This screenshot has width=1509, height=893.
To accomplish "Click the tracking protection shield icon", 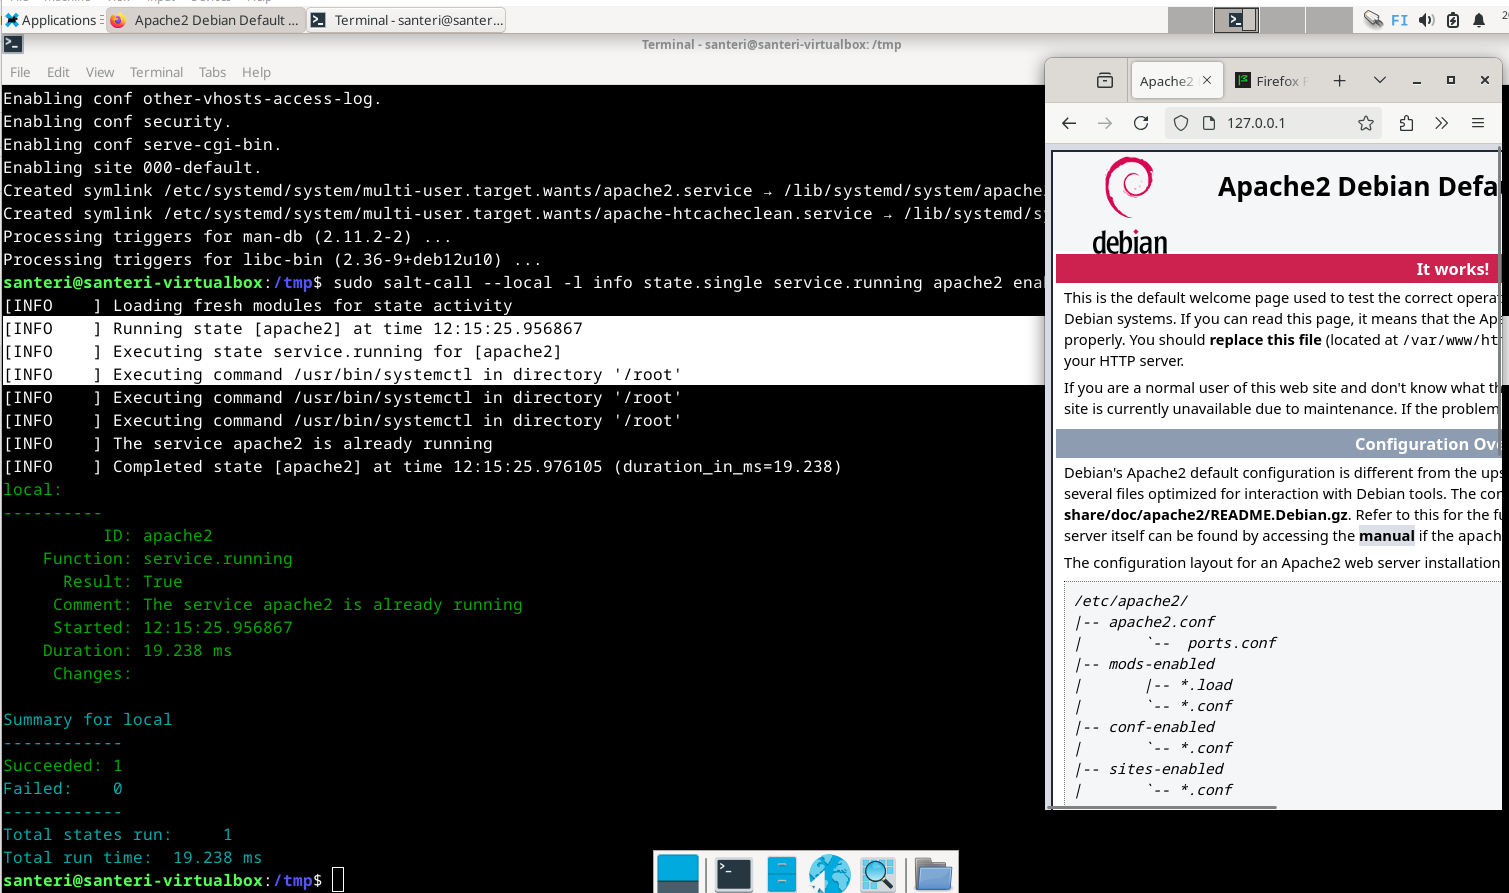I will point(1181,123).
